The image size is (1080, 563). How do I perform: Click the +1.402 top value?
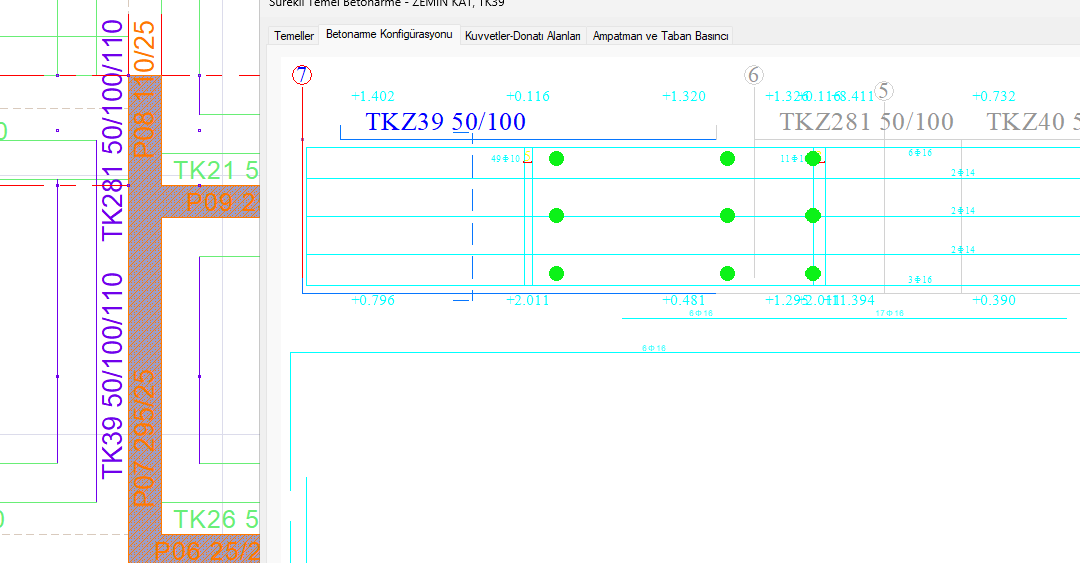[373, 96]
